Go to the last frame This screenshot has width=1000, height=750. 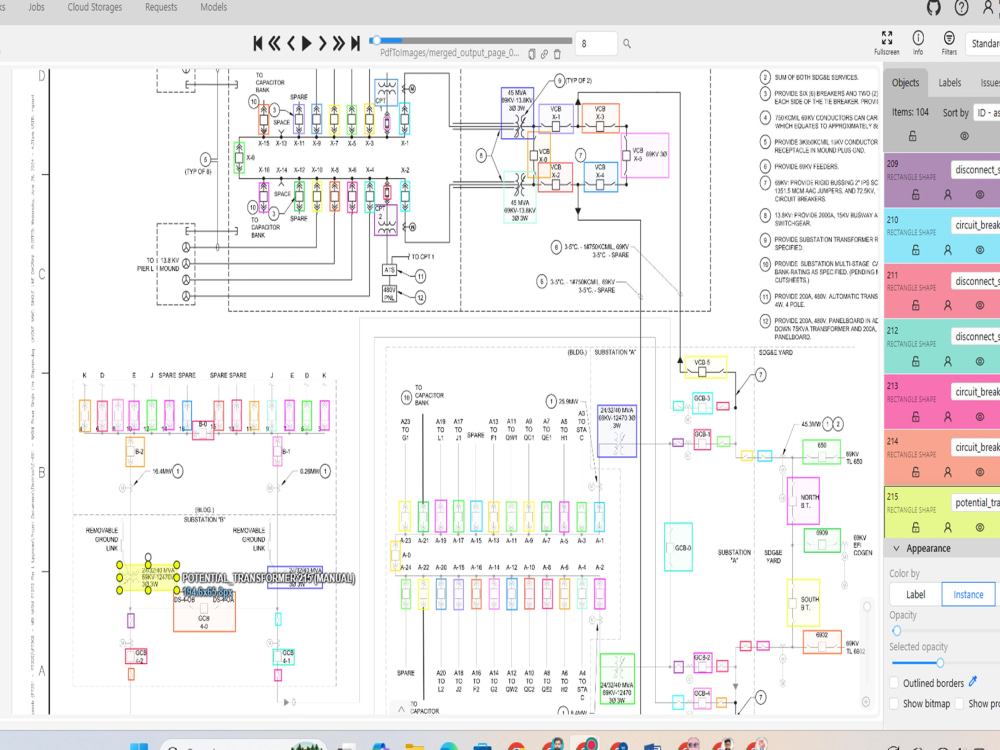[x=355, y=43]
